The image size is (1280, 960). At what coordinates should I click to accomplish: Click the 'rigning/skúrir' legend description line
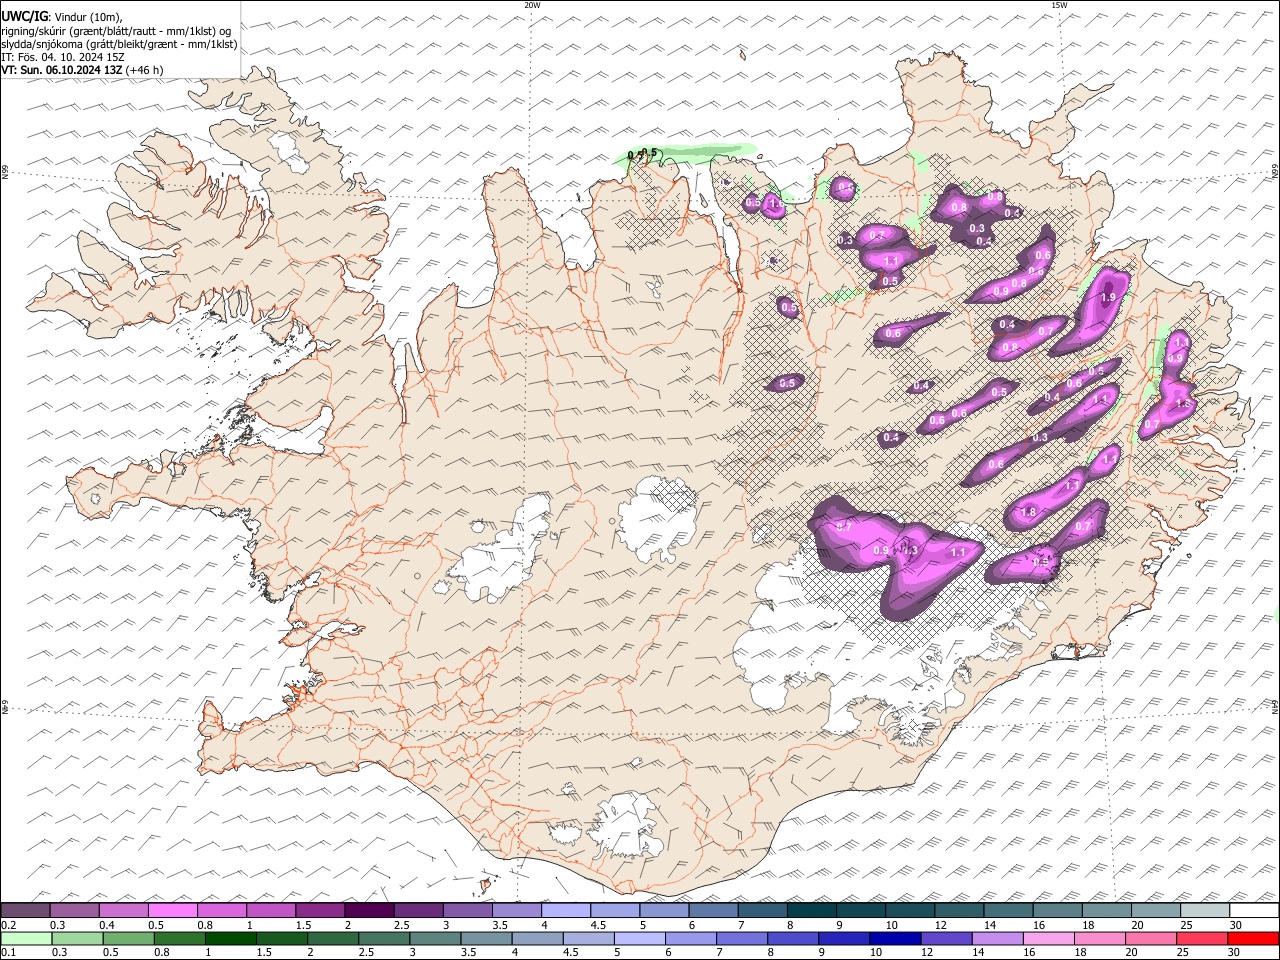coord(116,31)
